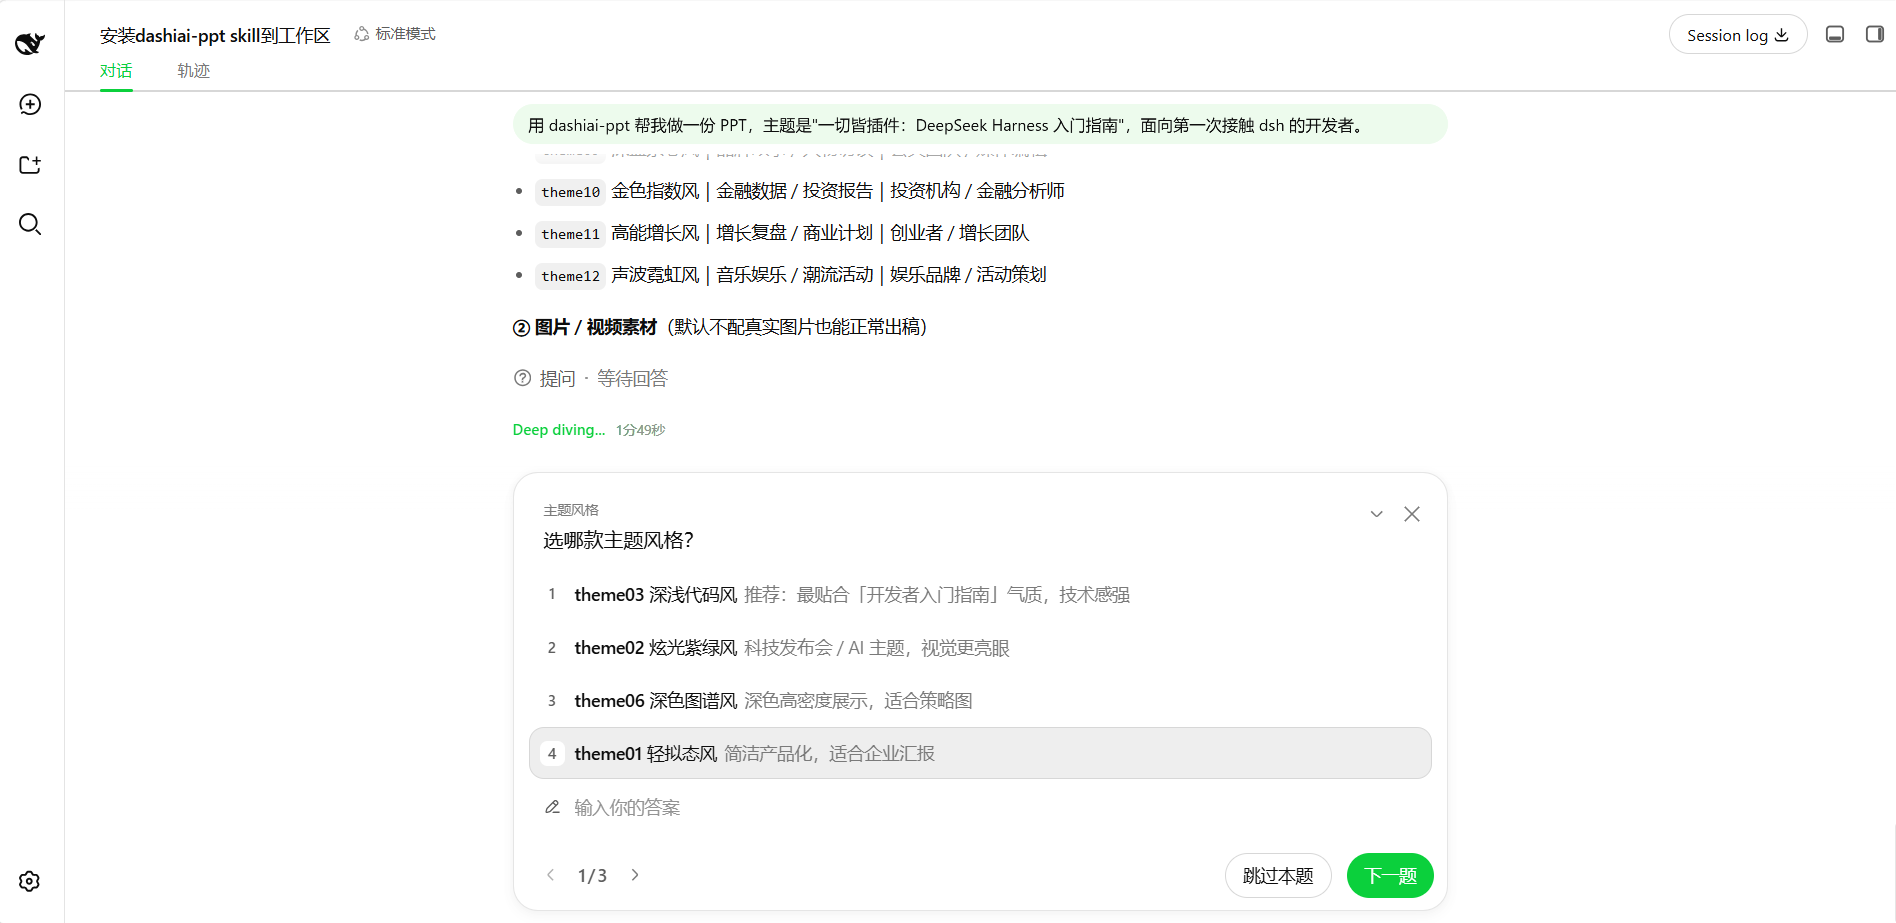
Task: Click the theme12 code tag
Action: tap(570, 276)
